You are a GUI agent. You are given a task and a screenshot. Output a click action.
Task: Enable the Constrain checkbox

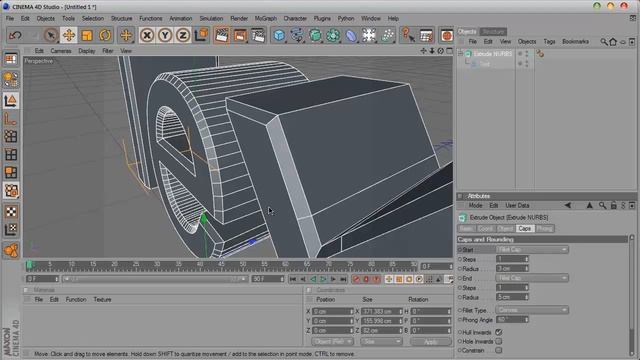tap(499, 350)
